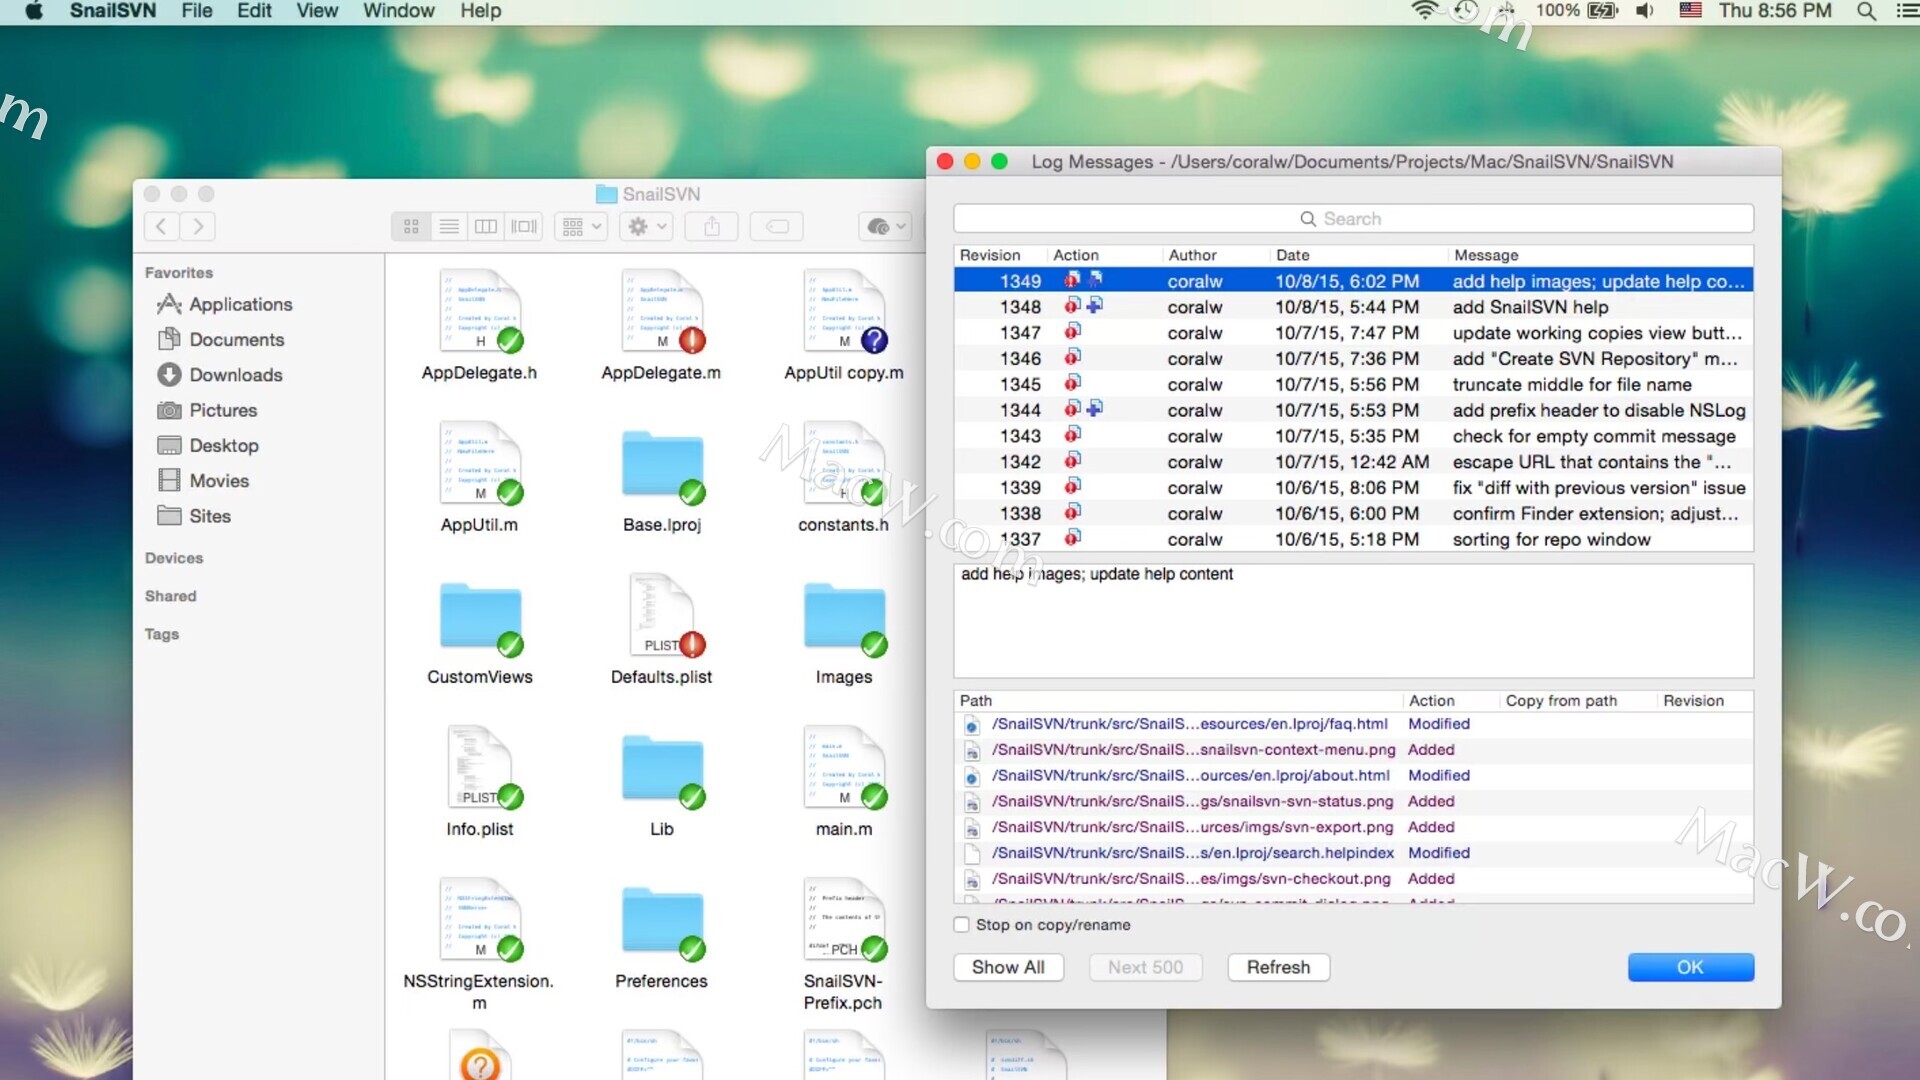This screenshot has height=1080, width=1920.
Task: Select the snailsvn-context-menu.png path row
Action: click(x=1353, y=750)
